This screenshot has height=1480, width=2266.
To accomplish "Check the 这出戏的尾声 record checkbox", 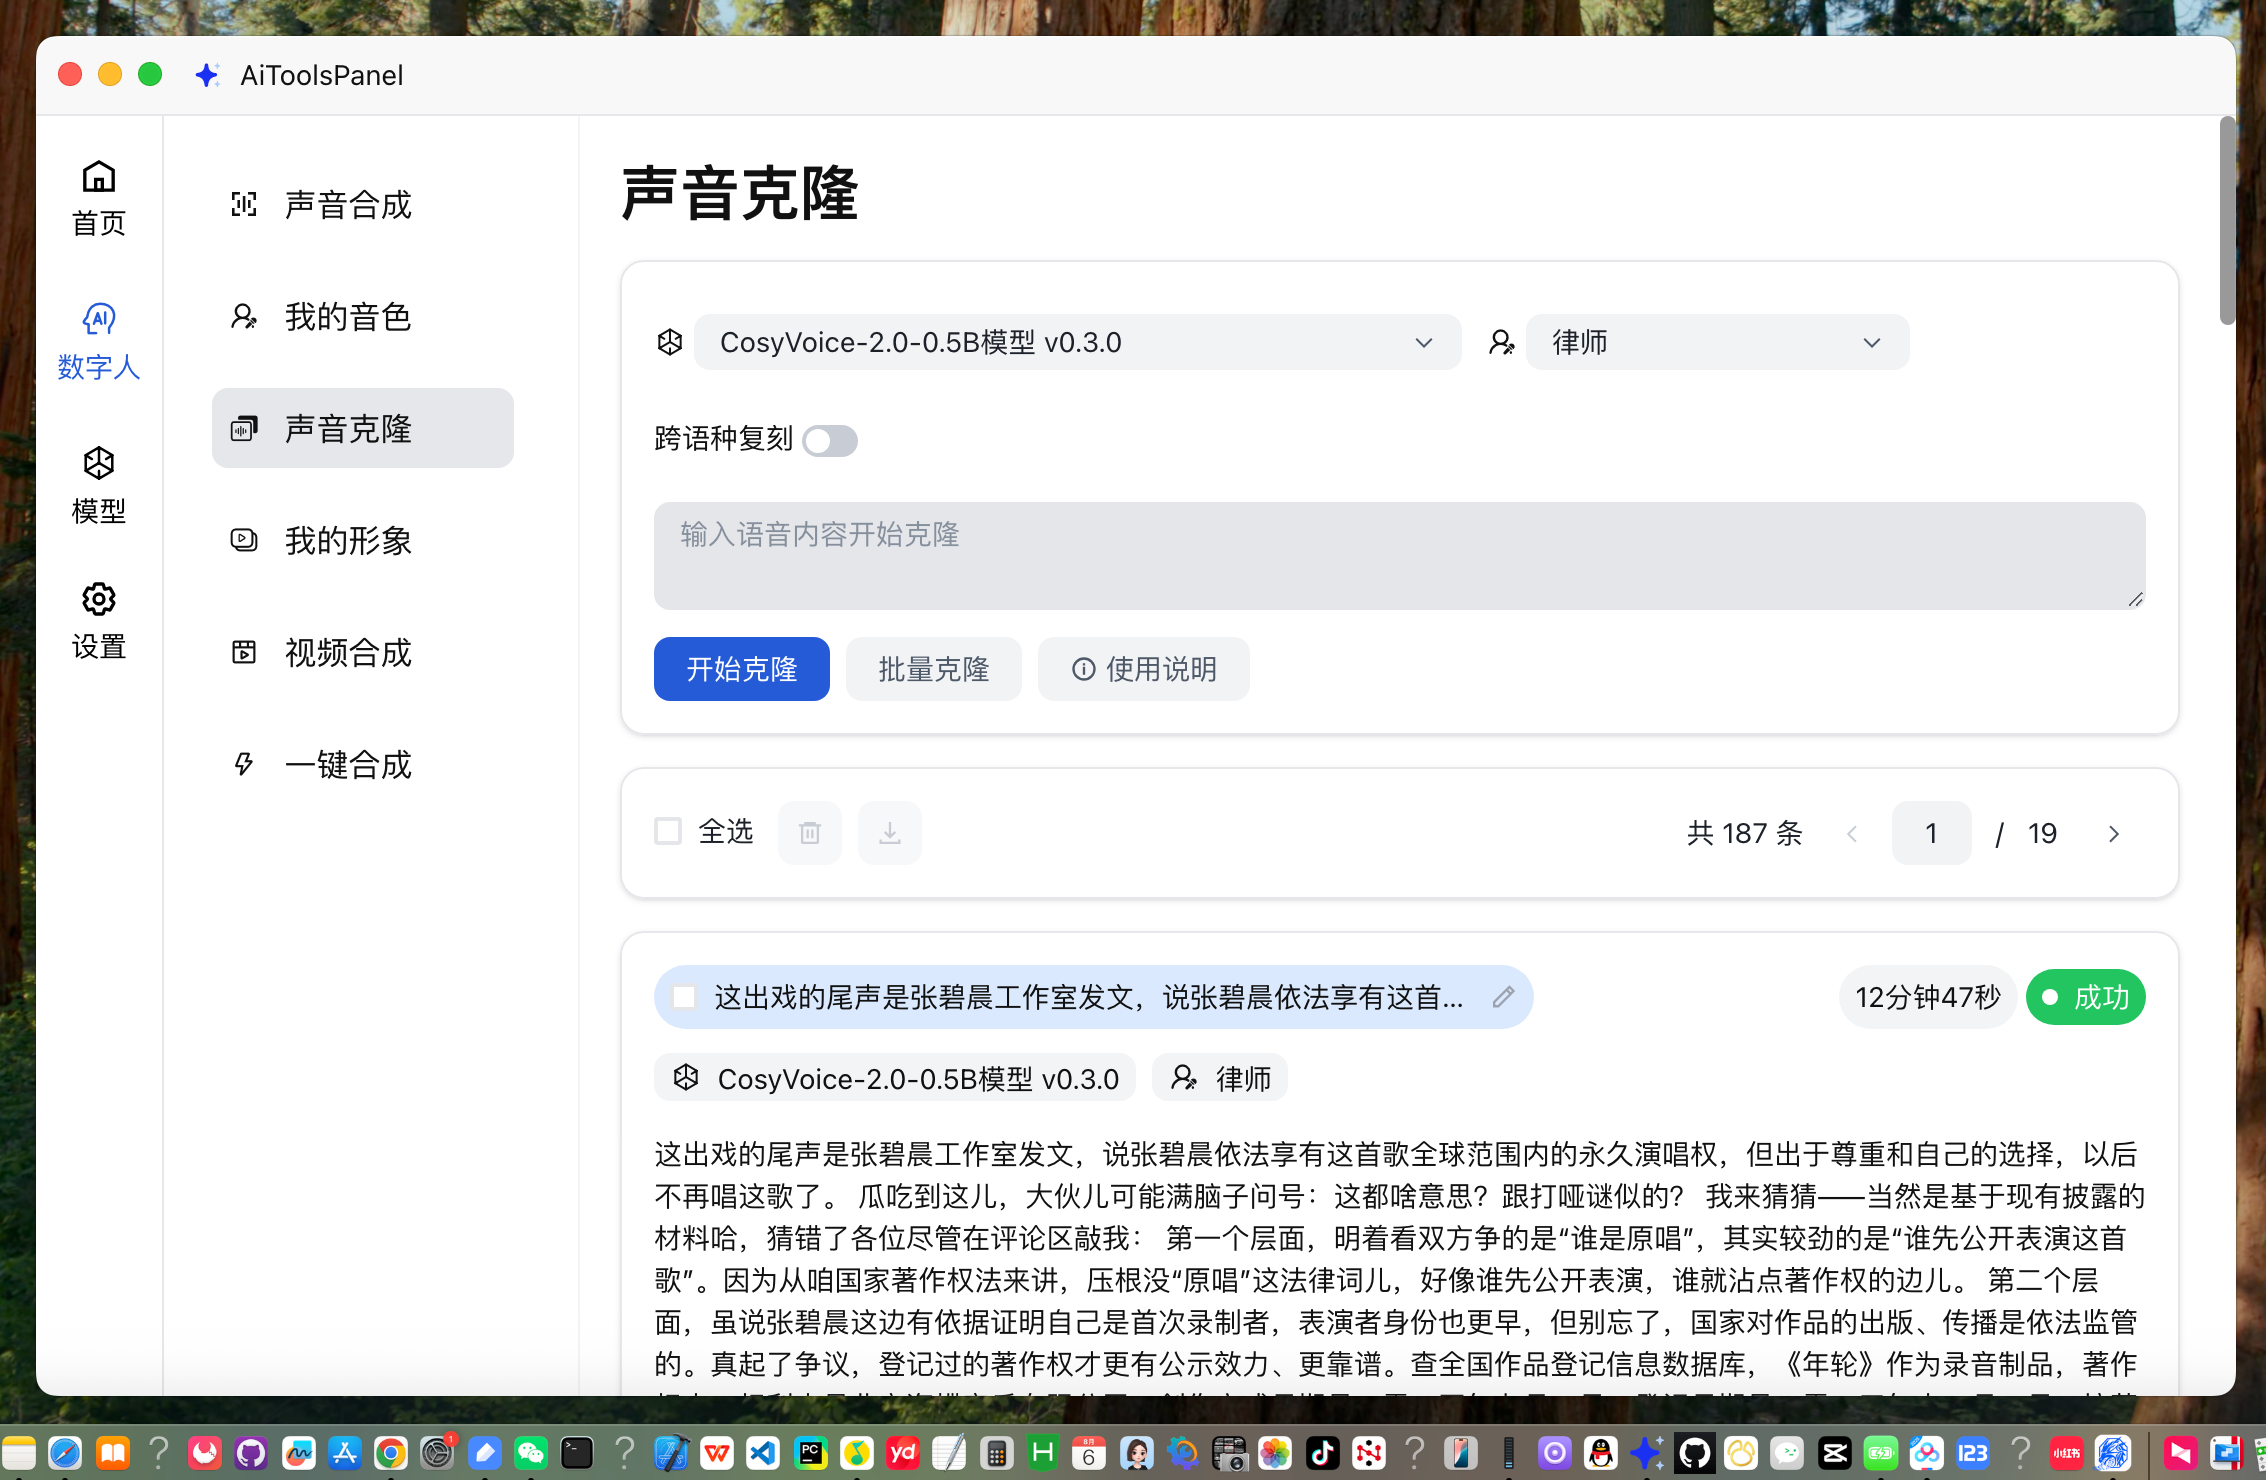I will tap(684, 997).
